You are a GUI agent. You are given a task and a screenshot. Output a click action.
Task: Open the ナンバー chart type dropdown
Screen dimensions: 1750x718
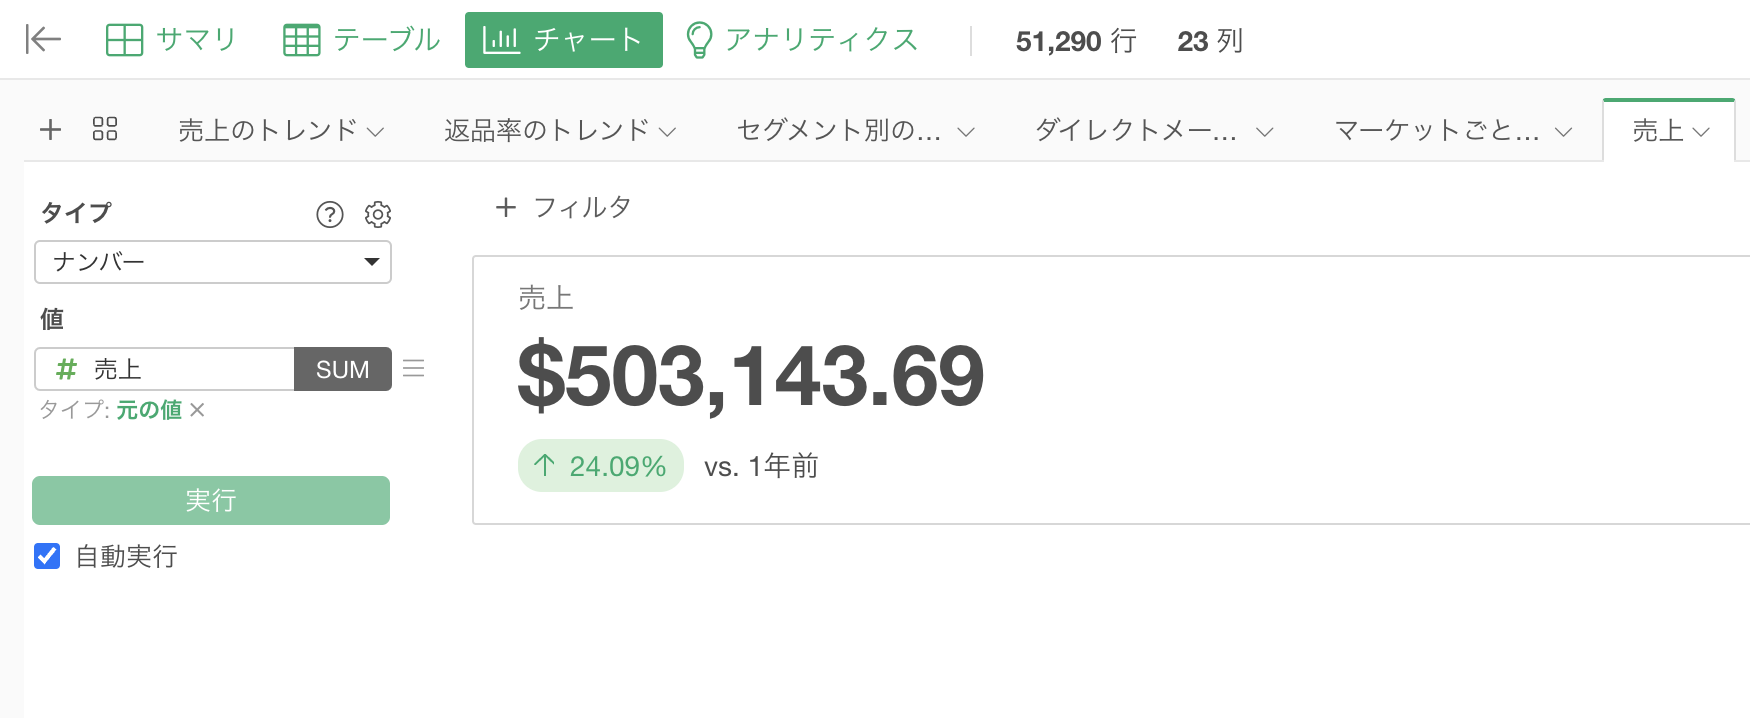(x=213, y=262)
